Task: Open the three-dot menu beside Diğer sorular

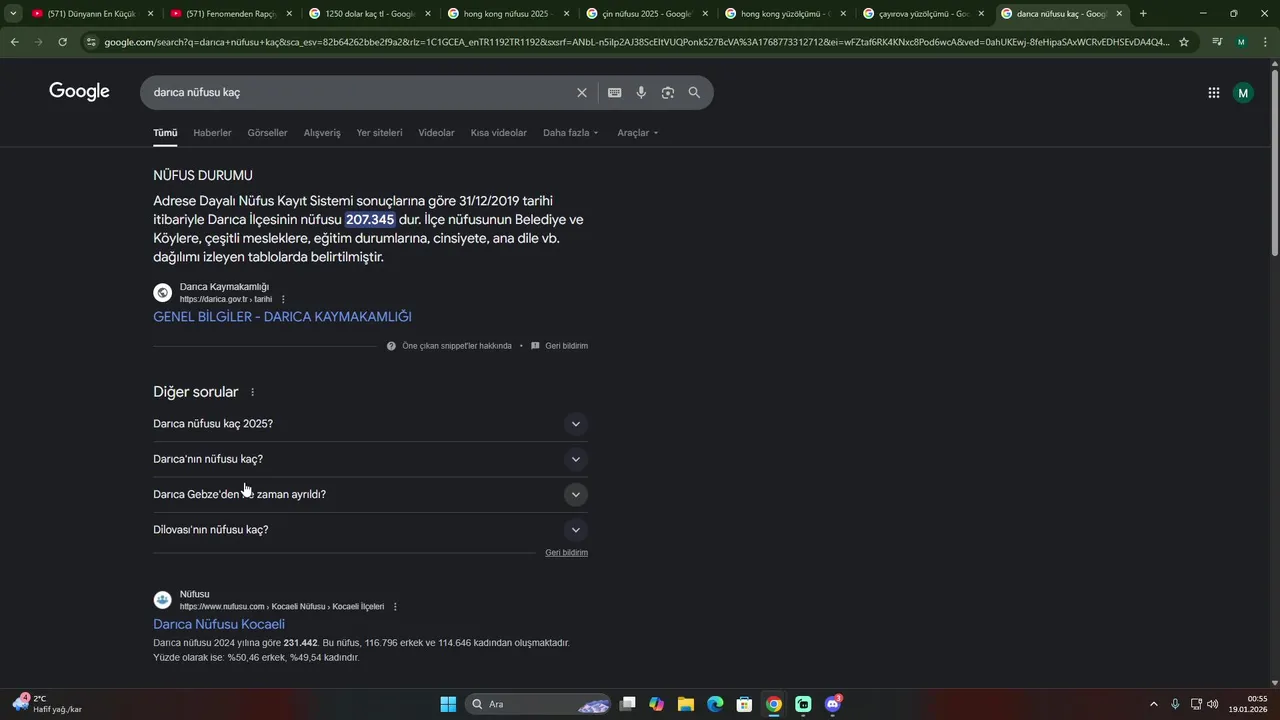Action: [x=252, y=393]
